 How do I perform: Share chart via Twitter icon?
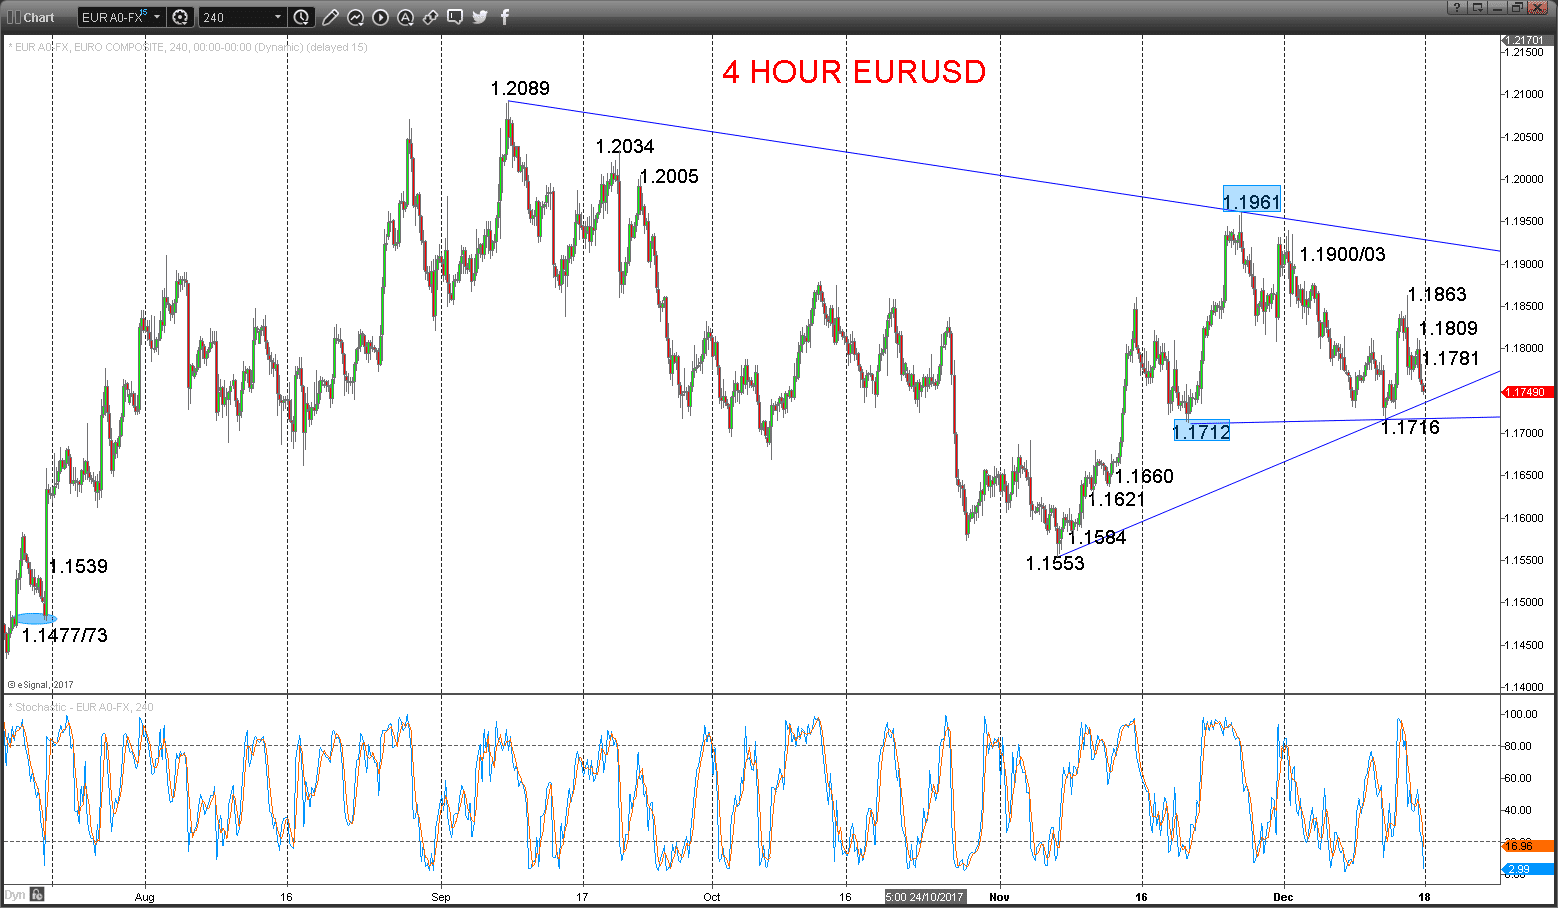pyautogui.click(x=480, y=17)
